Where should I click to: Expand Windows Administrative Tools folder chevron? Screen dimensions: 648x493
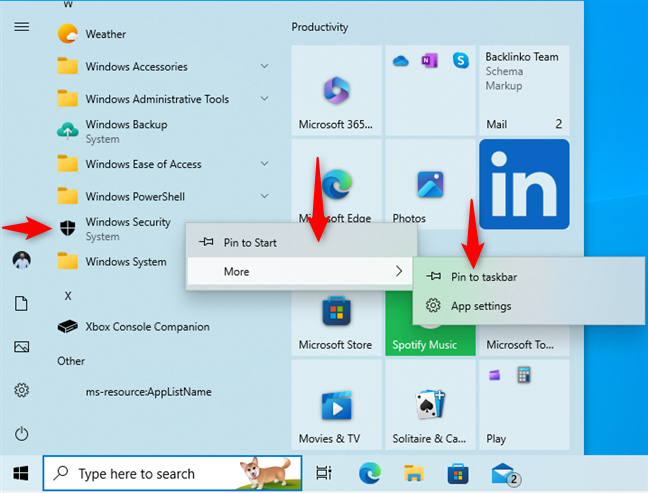[x=264, y=99]
